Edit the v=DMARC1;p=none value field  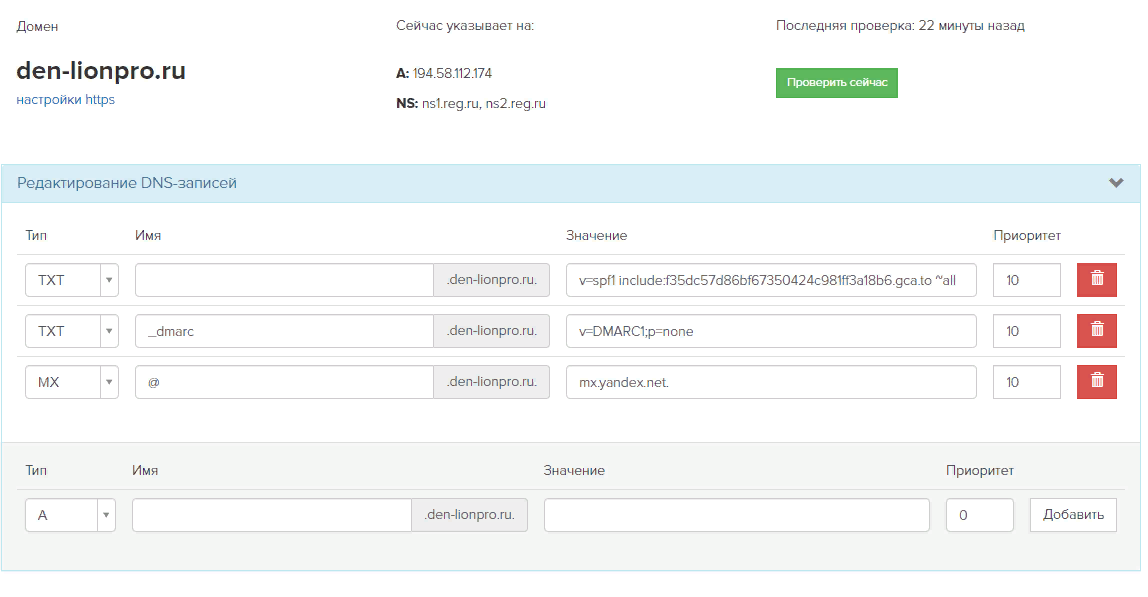771,331
